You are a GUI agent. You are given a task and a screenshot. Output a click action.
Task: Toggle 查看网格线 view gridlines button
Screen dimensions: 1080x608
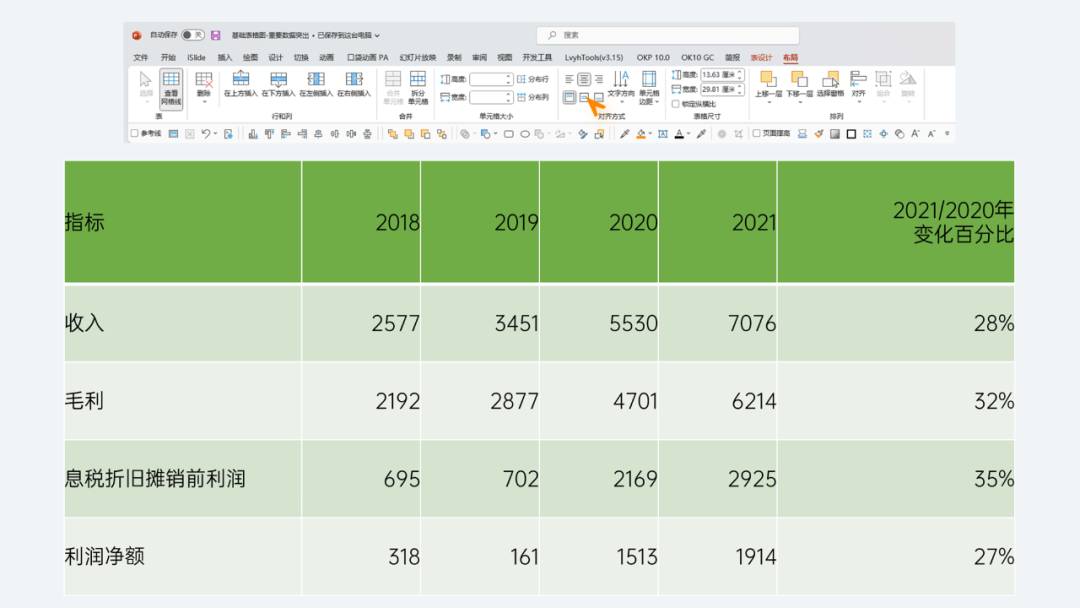tap(171, 88)
